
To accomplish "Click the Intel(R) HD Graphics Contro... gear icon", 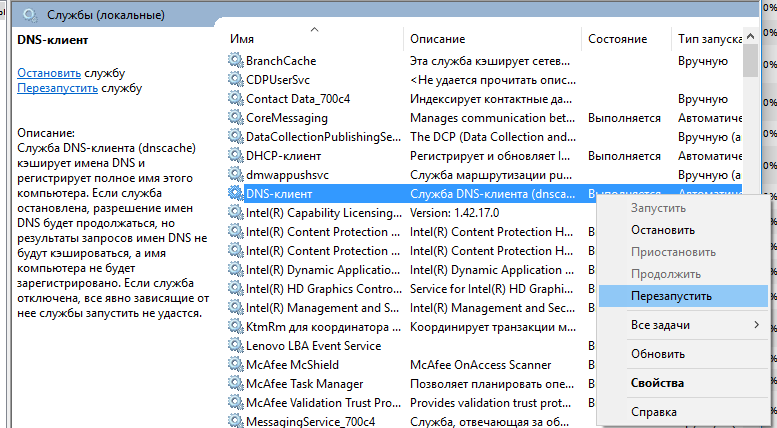I will click(x=235, y=288).
